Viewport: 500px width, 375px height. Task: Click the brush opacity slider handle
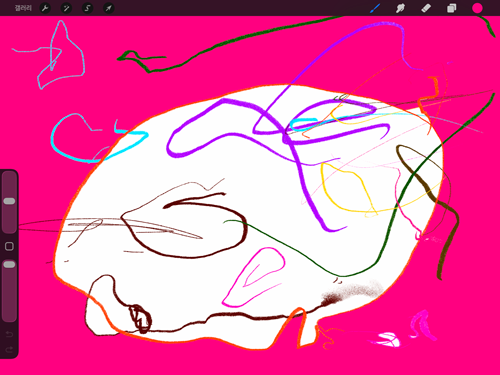coord(9,264)
